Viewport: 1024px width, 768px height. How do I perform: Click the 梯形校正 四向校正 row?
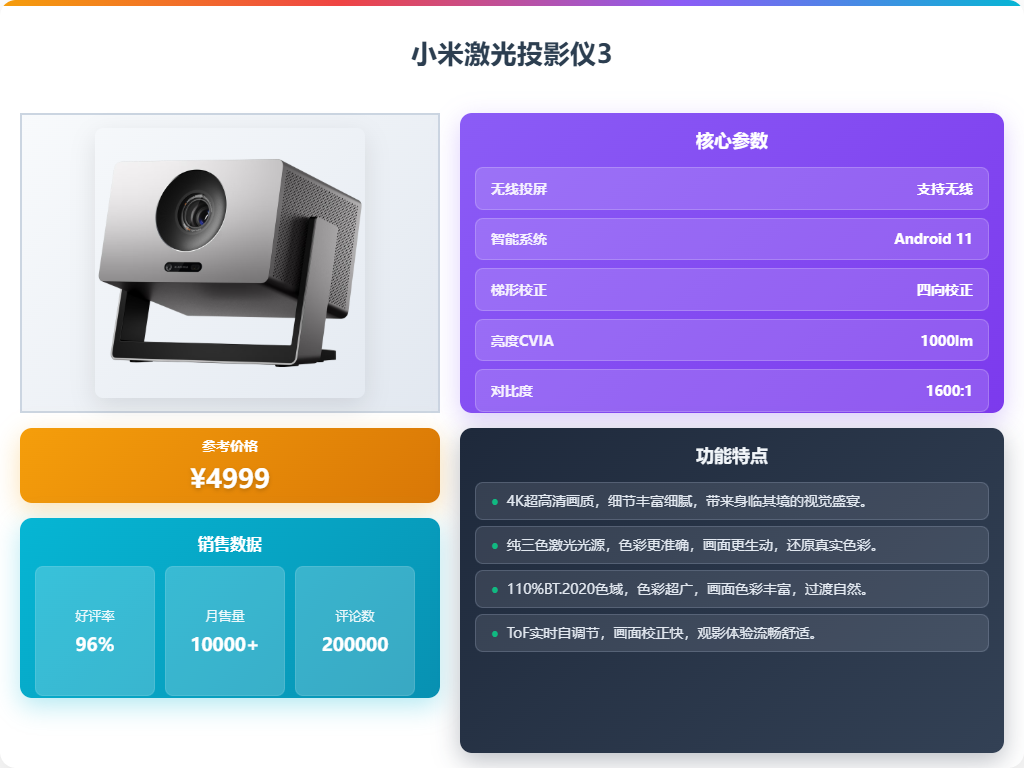731,289
